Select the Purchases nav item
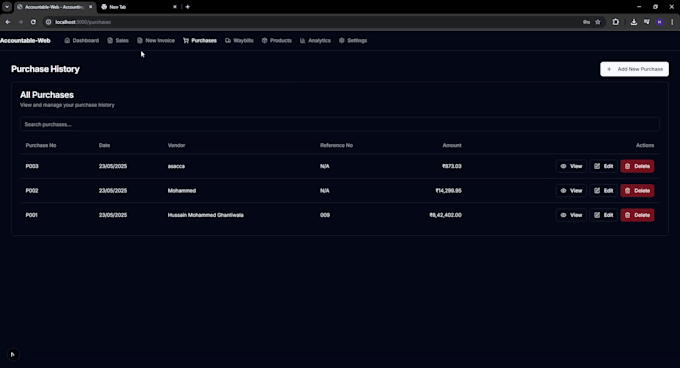 coord(200,40)
